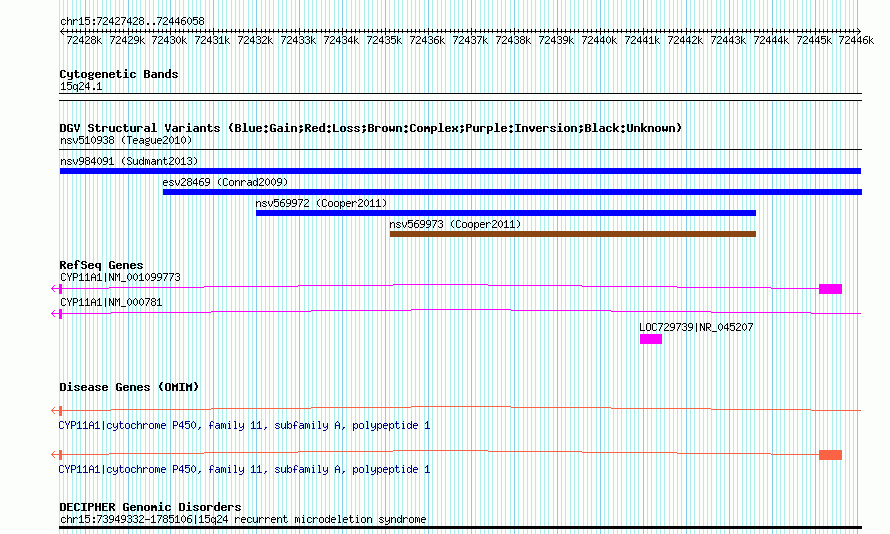This screenshot has height=534, width=890.
Task: Open the Cytogenetic Bands track heading
Action: (x=119, y=74)
